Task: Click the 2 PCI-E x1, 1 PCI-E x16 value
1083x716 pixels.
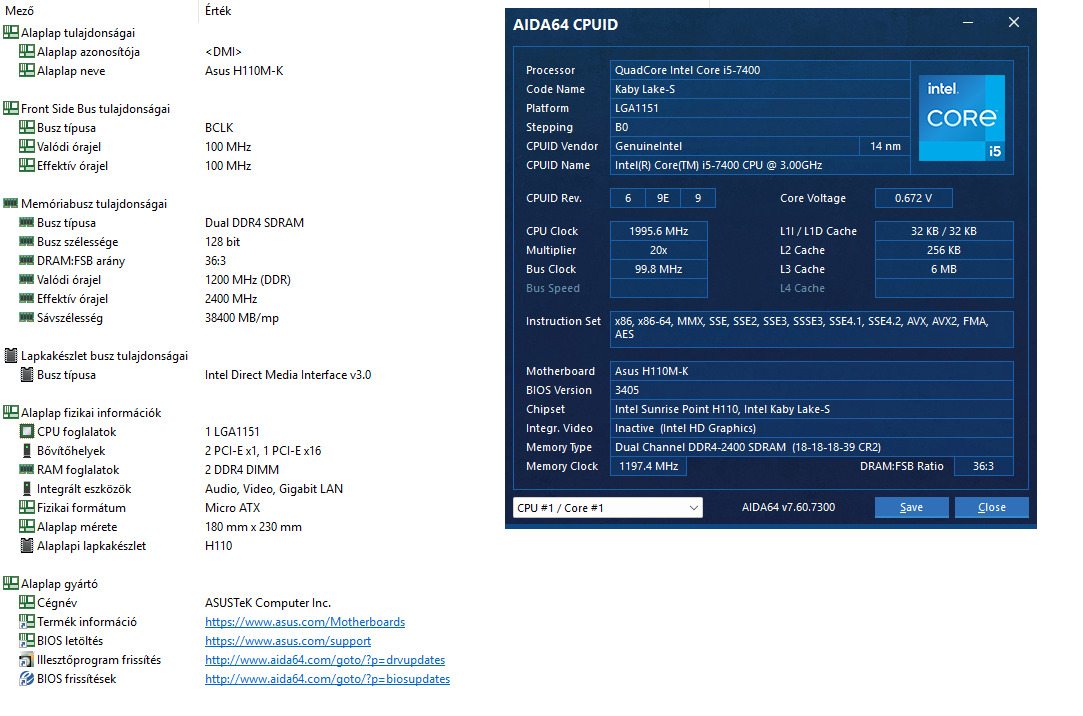Action: 263,450
